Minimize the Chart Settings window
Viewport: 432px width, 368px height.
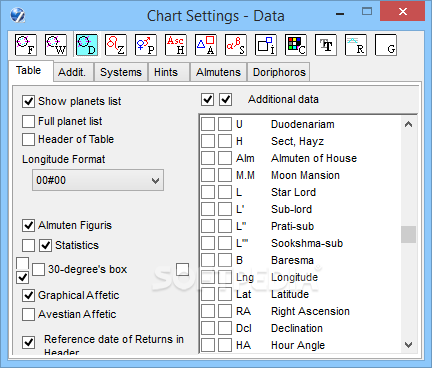(340, 14)
